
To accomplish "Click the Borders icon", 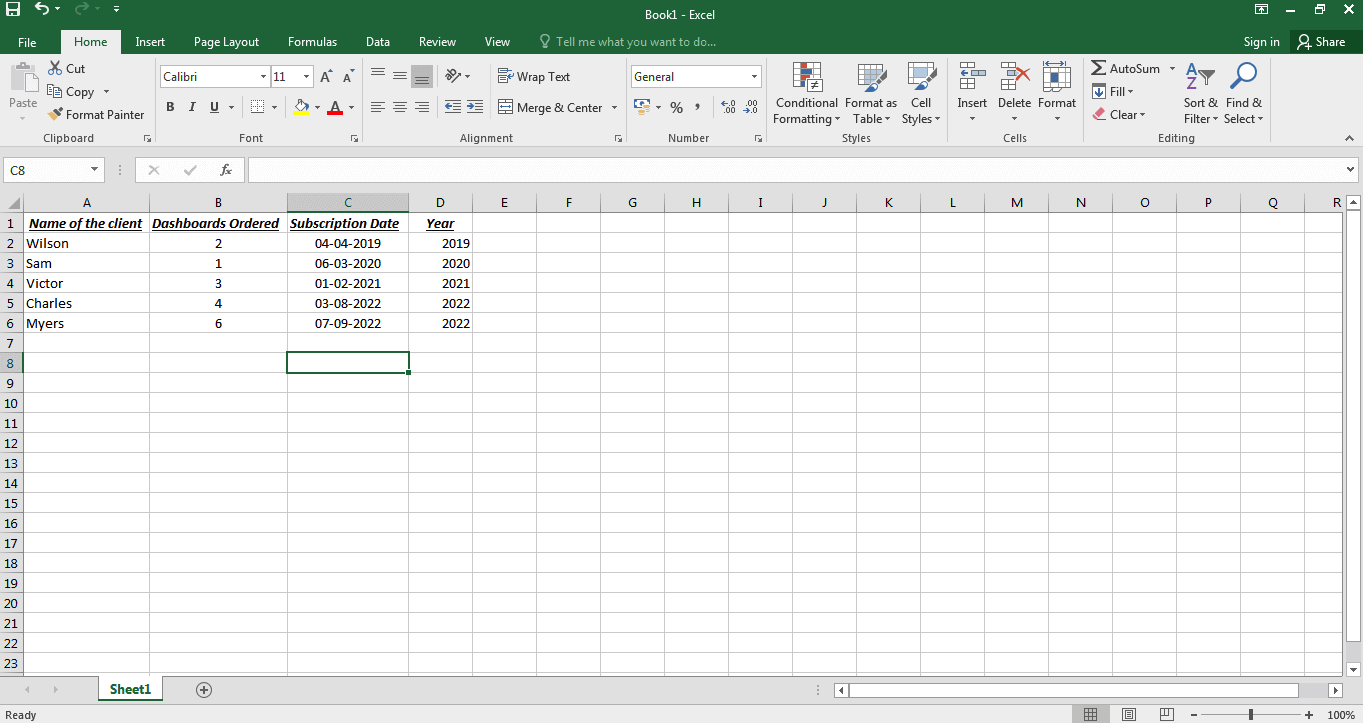I will click(x=258, y=107).
